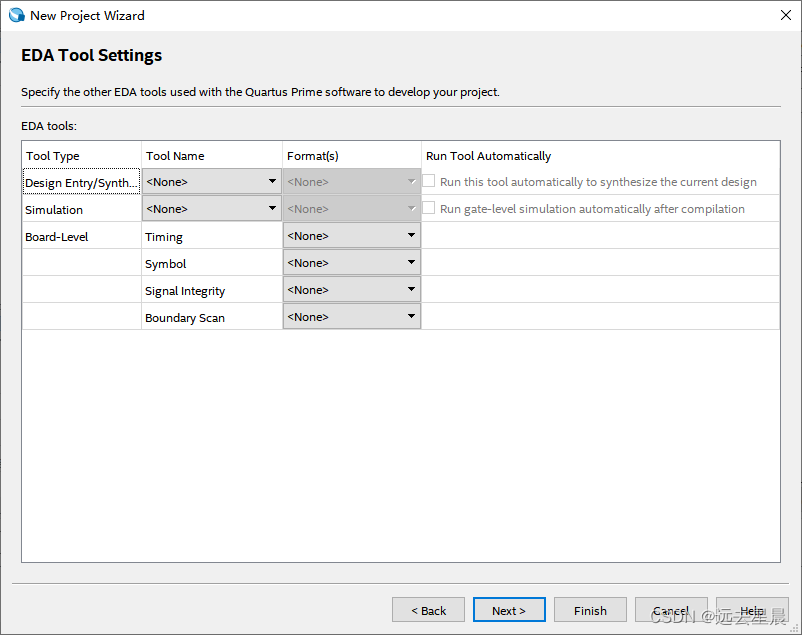The width and height of the screenshot is (802, 635).
Task: Expand the Symbol format dropdown
Action: click(x=351, y=263)
